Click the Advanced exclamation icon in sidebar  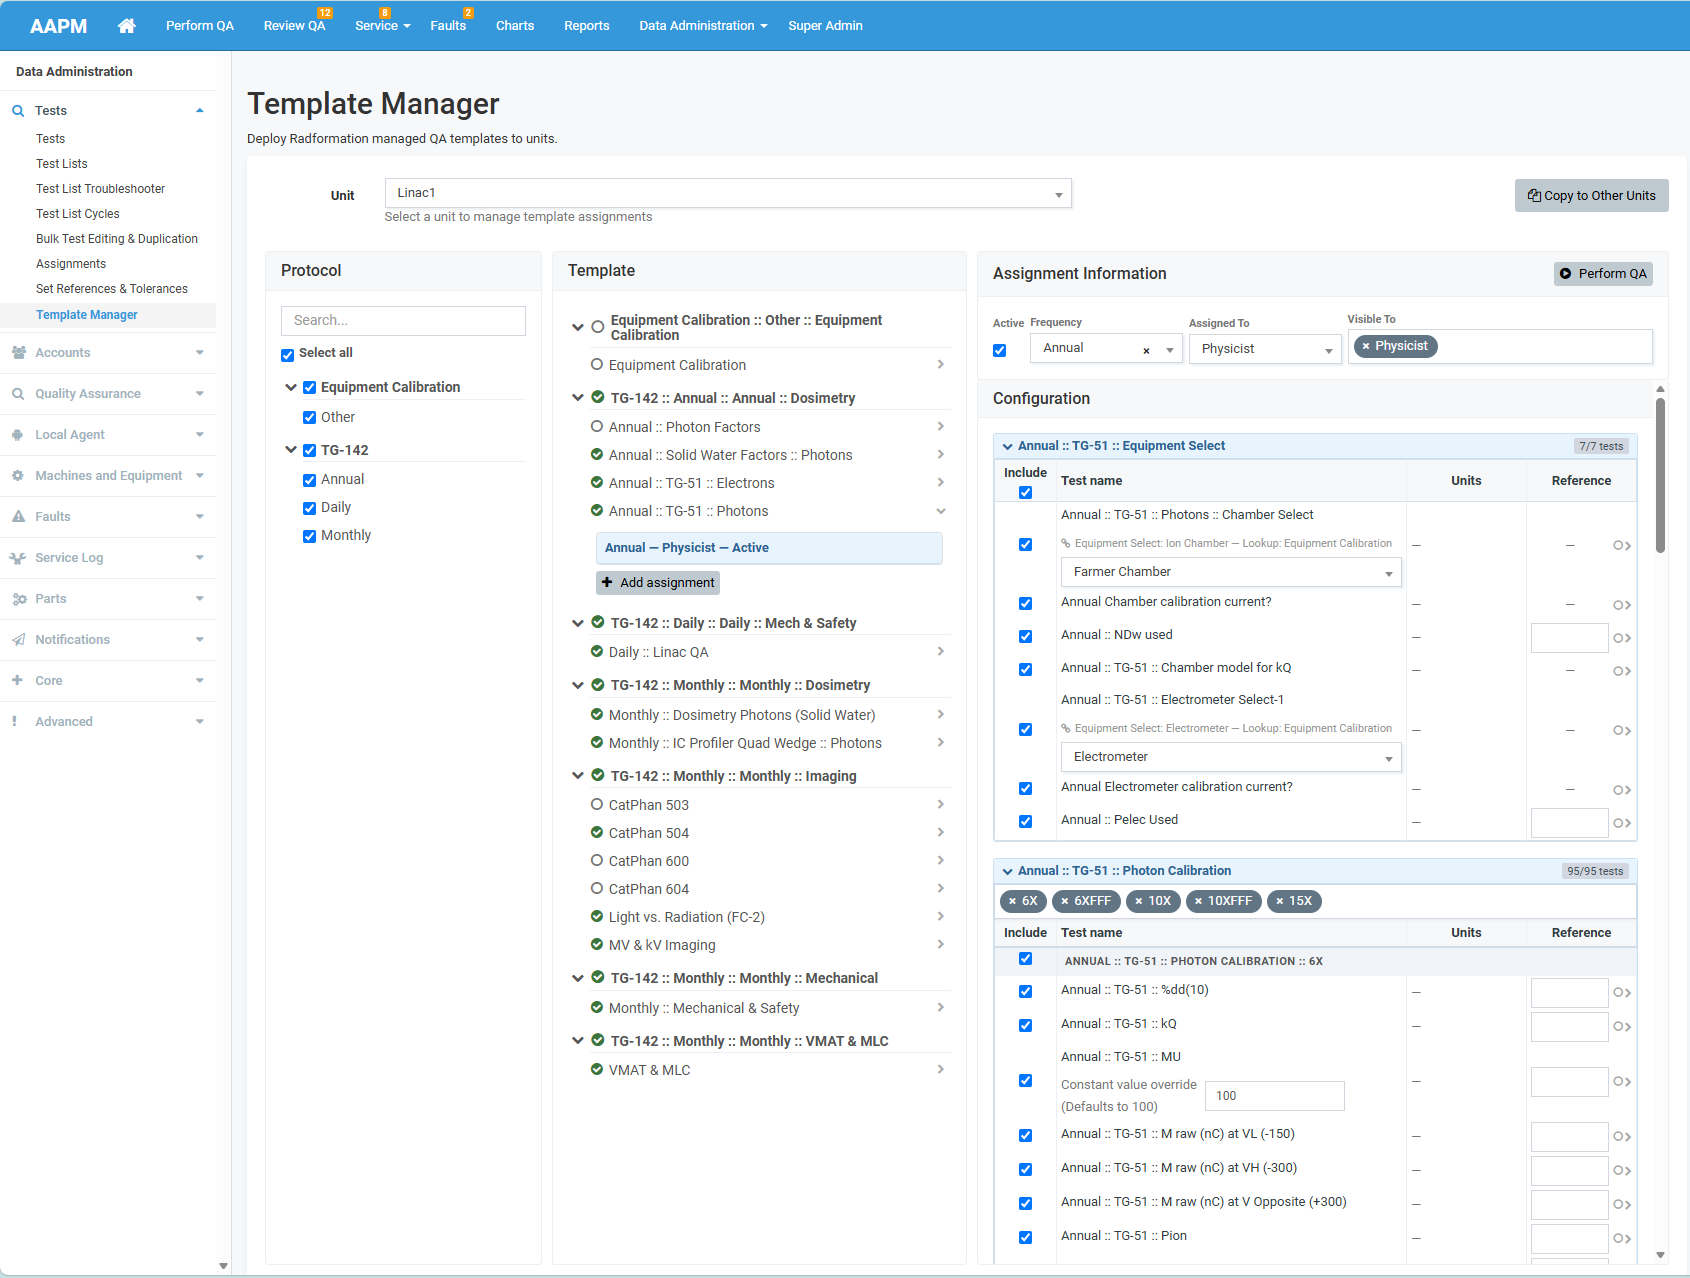(x=14, y=721)
